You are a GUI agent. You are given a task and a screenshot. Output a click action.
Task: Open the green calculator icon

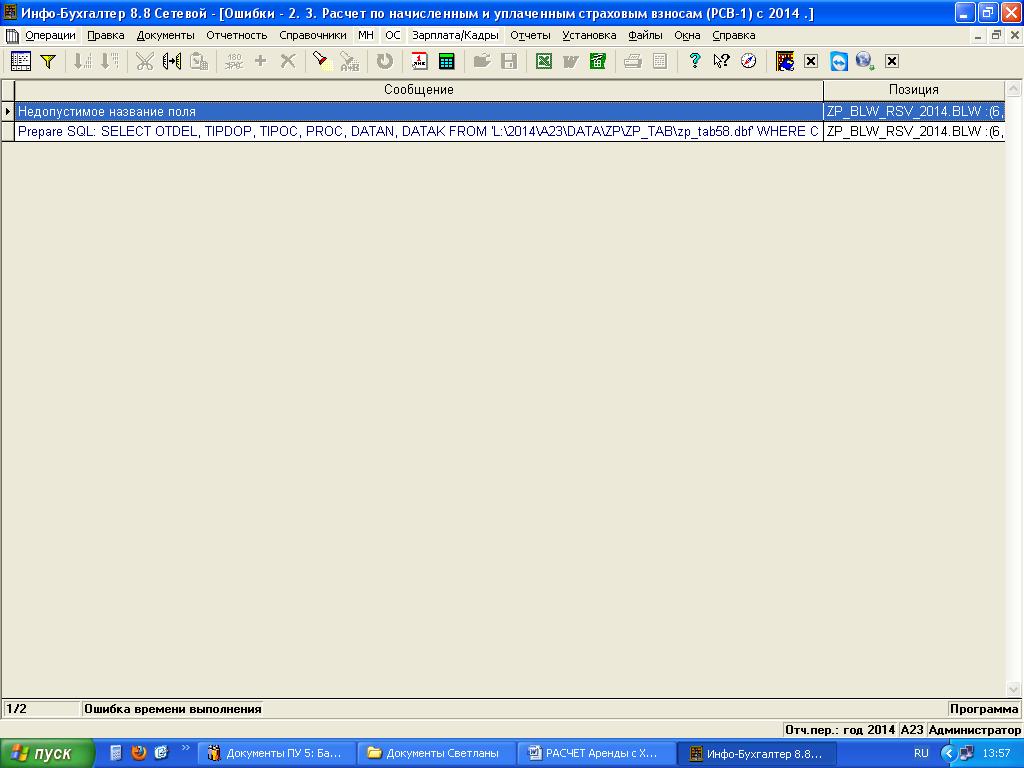(447, 61)
